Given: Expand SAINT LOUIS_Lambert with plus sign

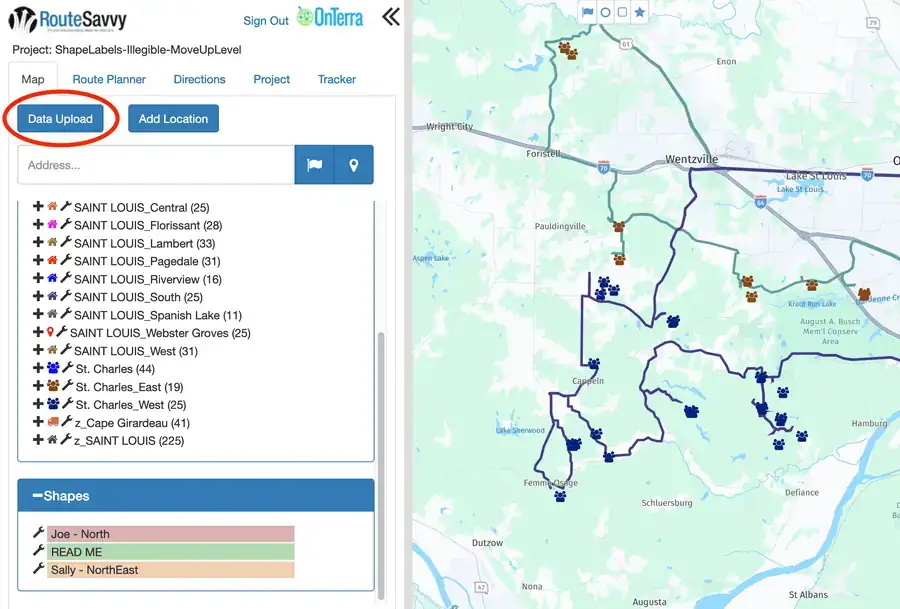Looking at the screenshot, I should (x=38, y=242).
